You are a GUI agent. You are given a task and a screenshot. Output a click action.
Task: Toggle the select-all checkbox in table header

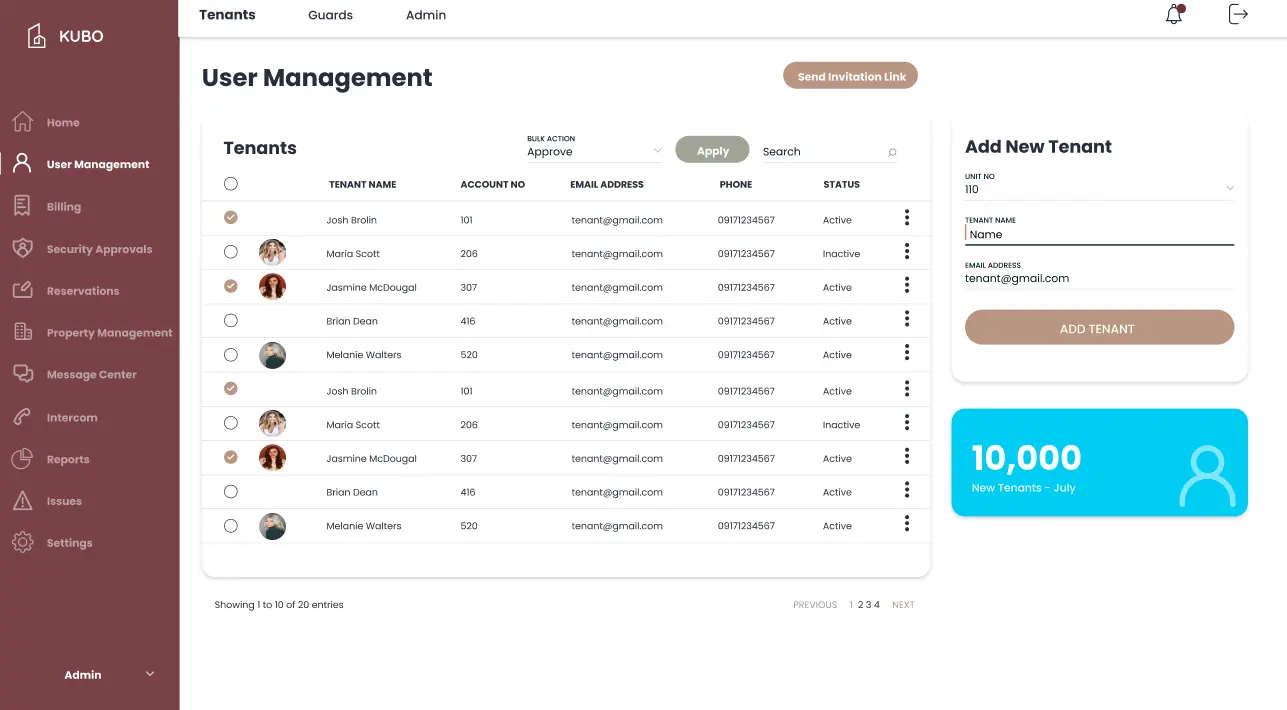(231, 184)
